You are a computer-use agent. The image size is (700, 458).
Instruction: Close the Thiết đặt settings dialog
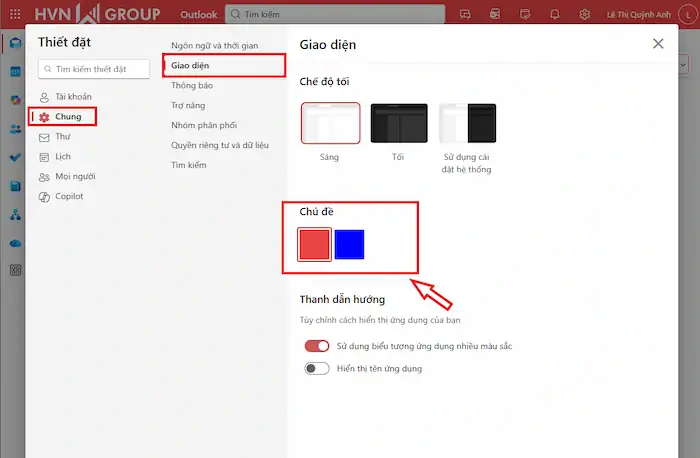(x=658, y=44)
